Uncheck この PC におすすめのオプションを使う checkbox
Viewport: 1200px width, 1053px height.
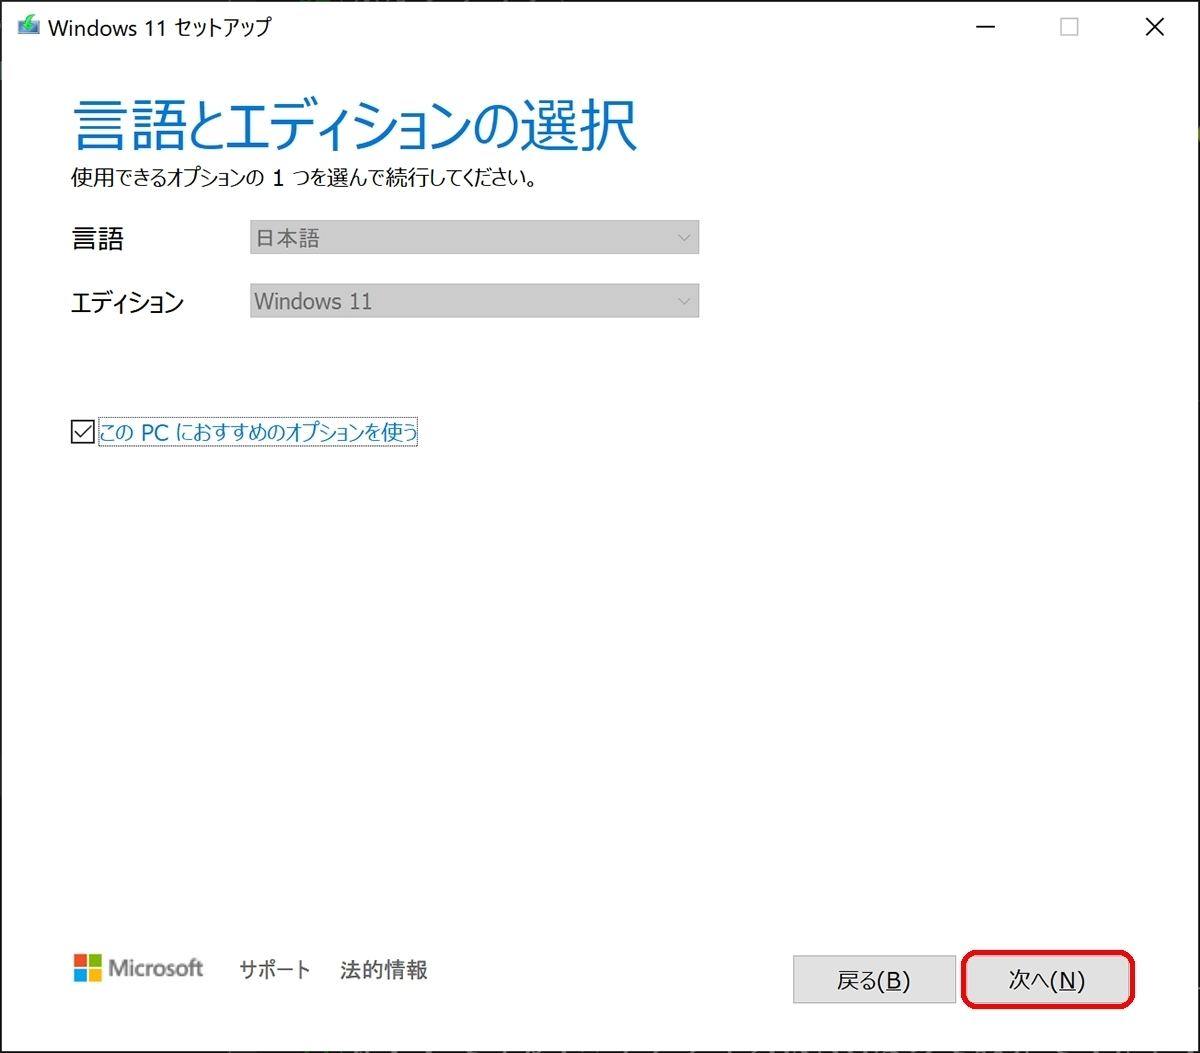pos(82,432)
